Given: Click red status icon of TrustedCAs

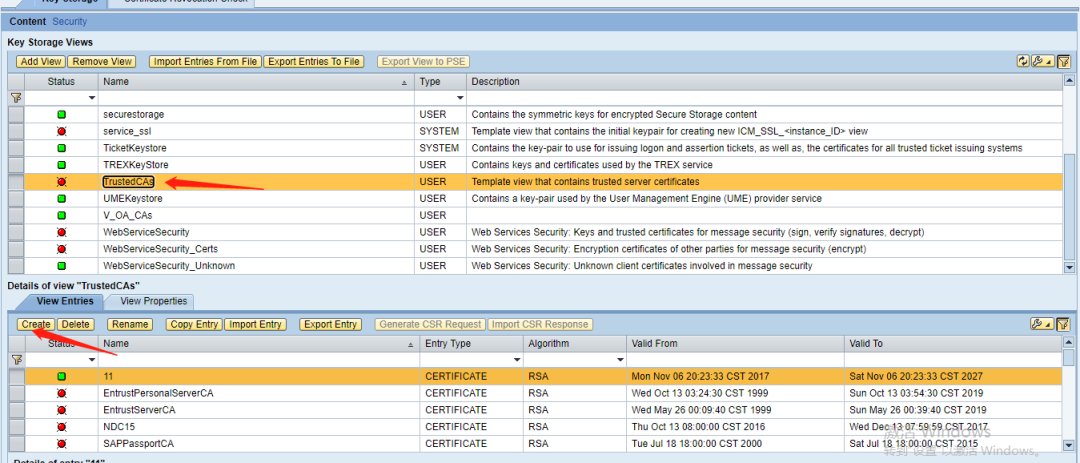Looking at the screenshot, I should [61, 182].
